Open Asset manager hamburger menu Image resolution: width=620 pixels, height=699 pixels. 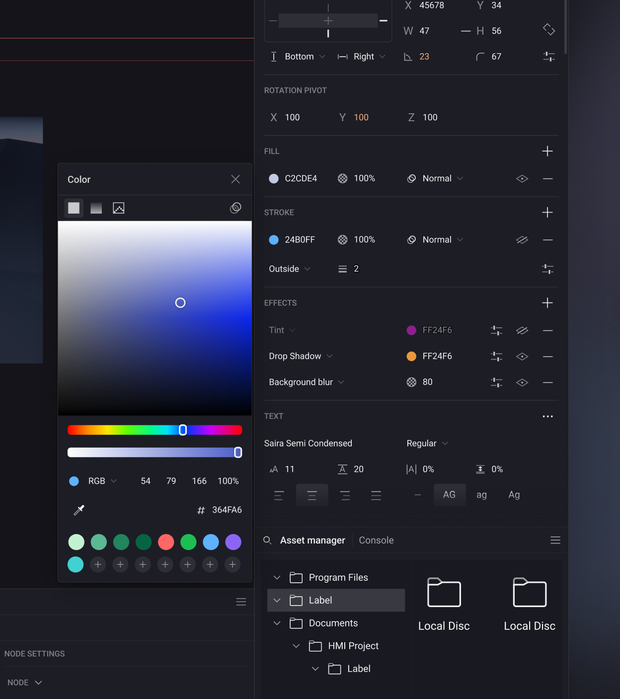point(555,540)
